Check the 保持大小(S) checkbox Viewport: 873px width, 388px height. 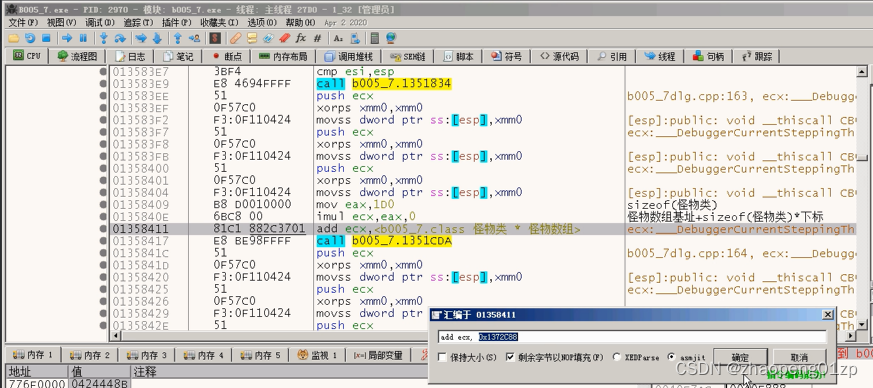pyautogui.click(x=443, y=357)
